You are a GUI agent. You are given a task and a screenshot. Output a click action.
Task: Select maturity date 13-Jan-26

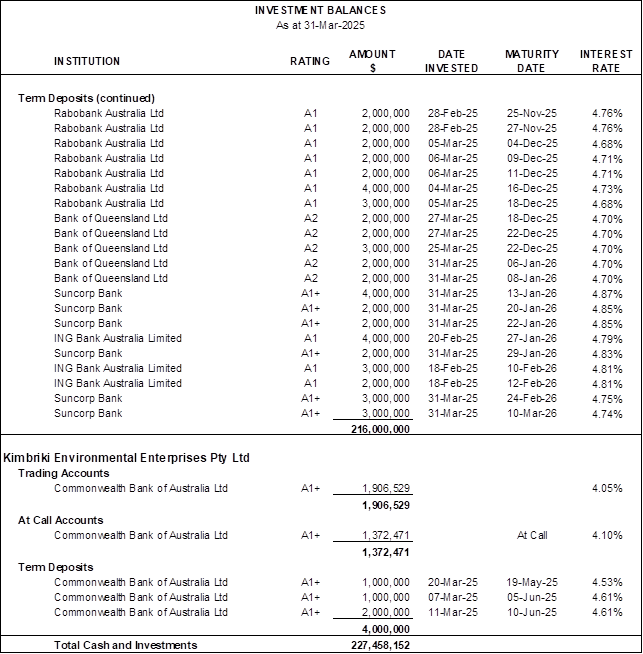(x=532, y=294)
